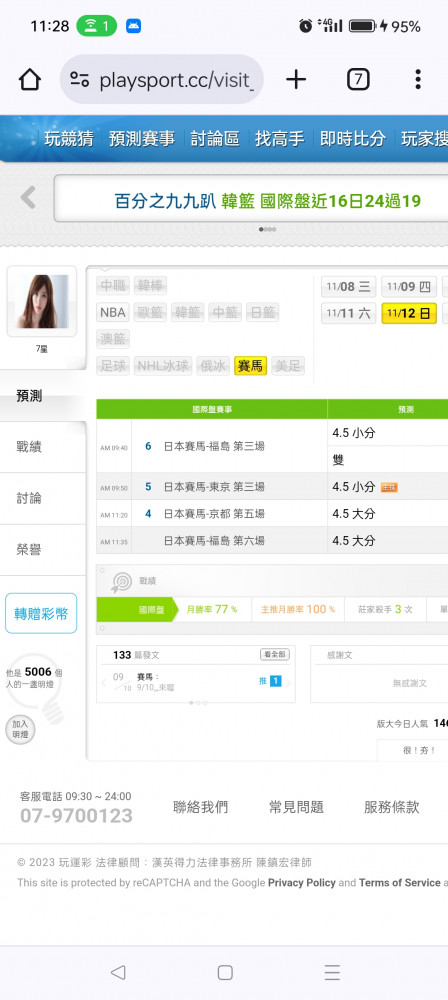Select the 美足 league filter
The width and height of the screenshot is (448, 1000).
point(288,365)
